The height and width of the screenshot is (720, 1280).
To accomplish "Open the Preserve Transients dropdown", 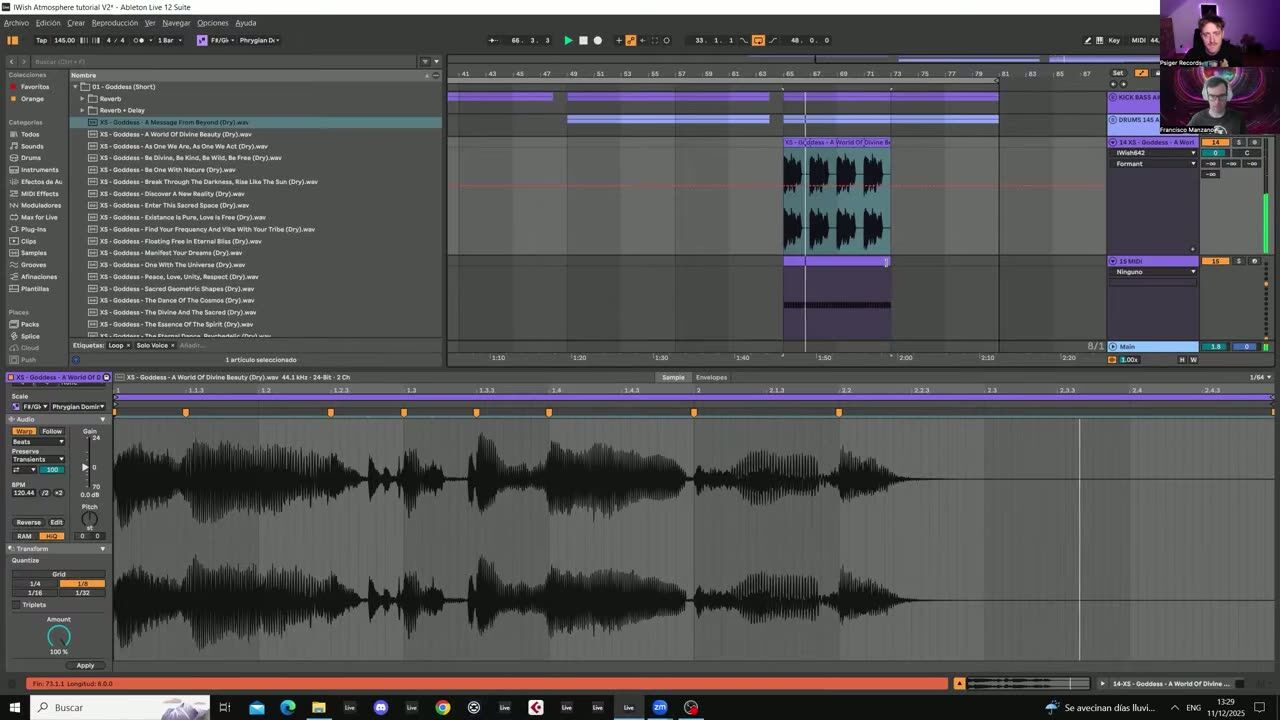I will (38, 459).
